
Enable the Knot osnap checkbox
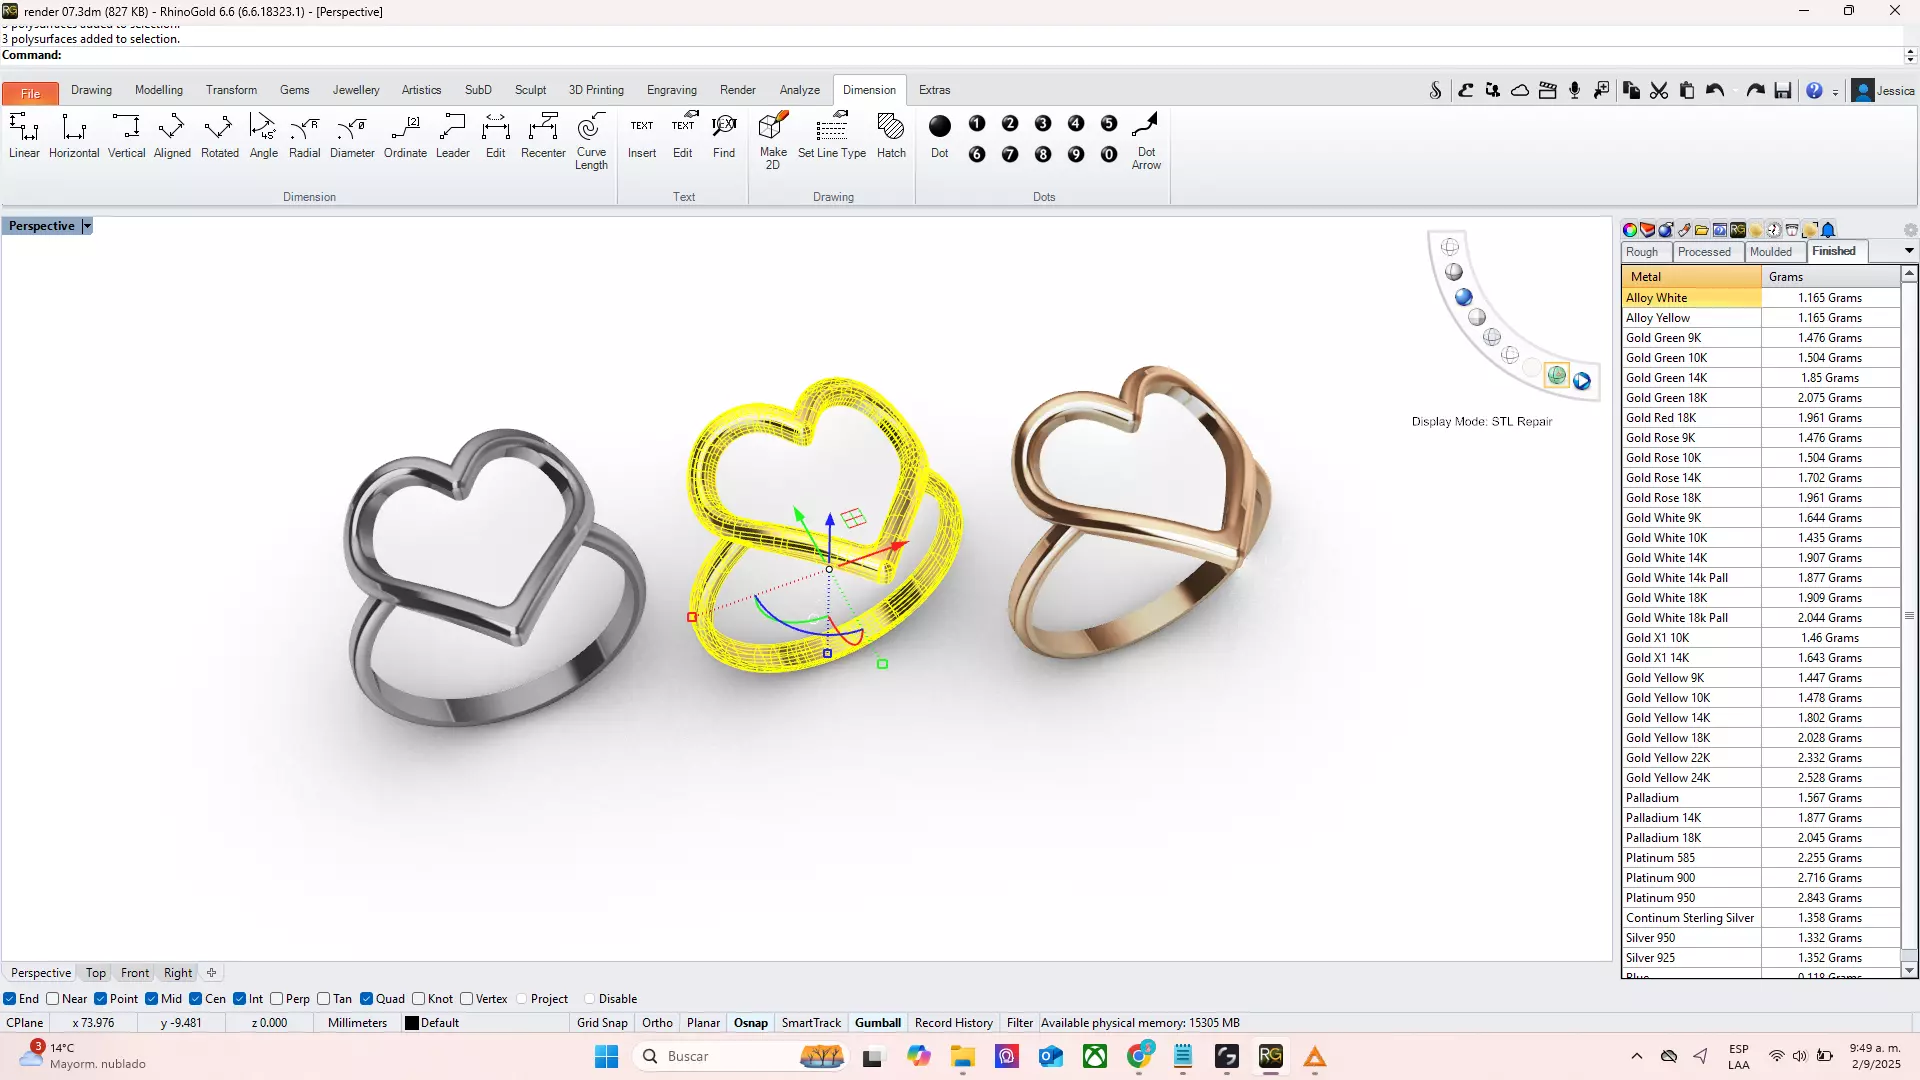pyautogui.click(x=419, y=999)
